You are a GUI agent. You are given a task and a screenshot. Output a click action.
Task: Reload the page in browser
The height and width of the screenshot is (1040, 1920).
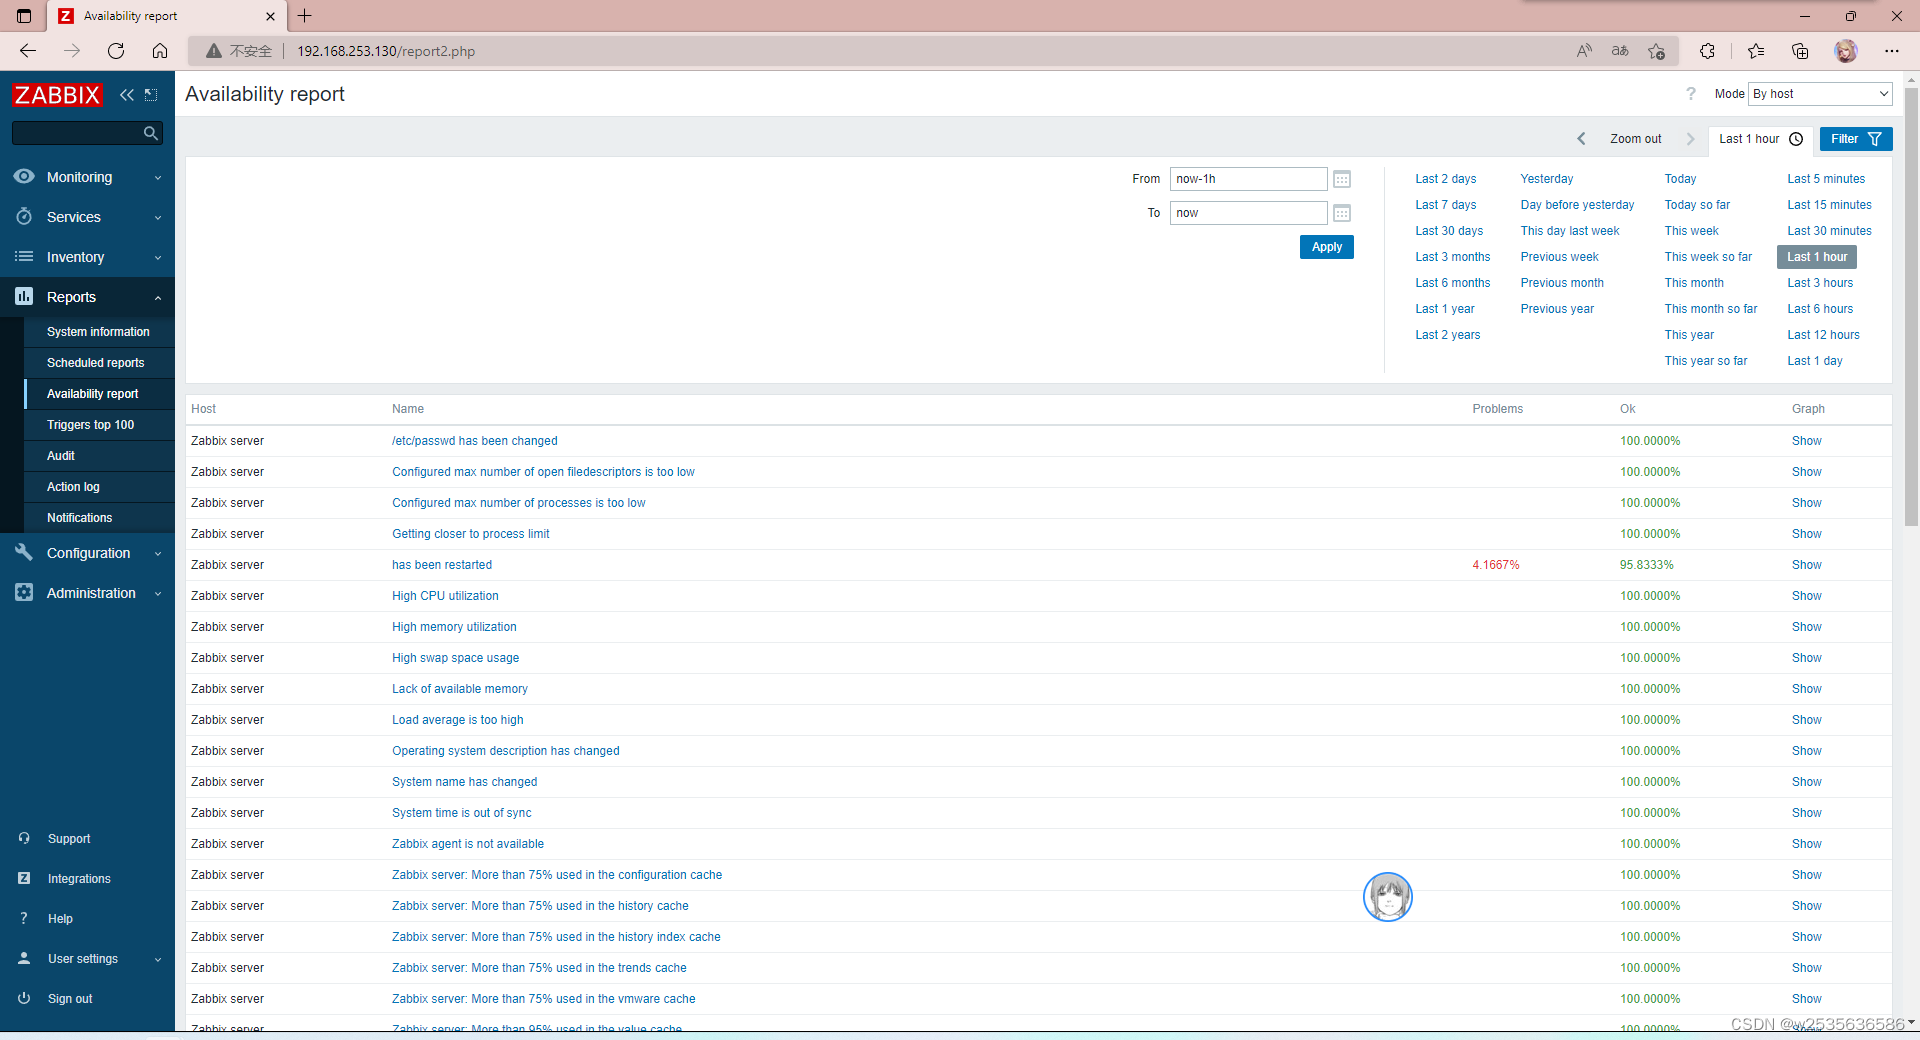[116, 51]
